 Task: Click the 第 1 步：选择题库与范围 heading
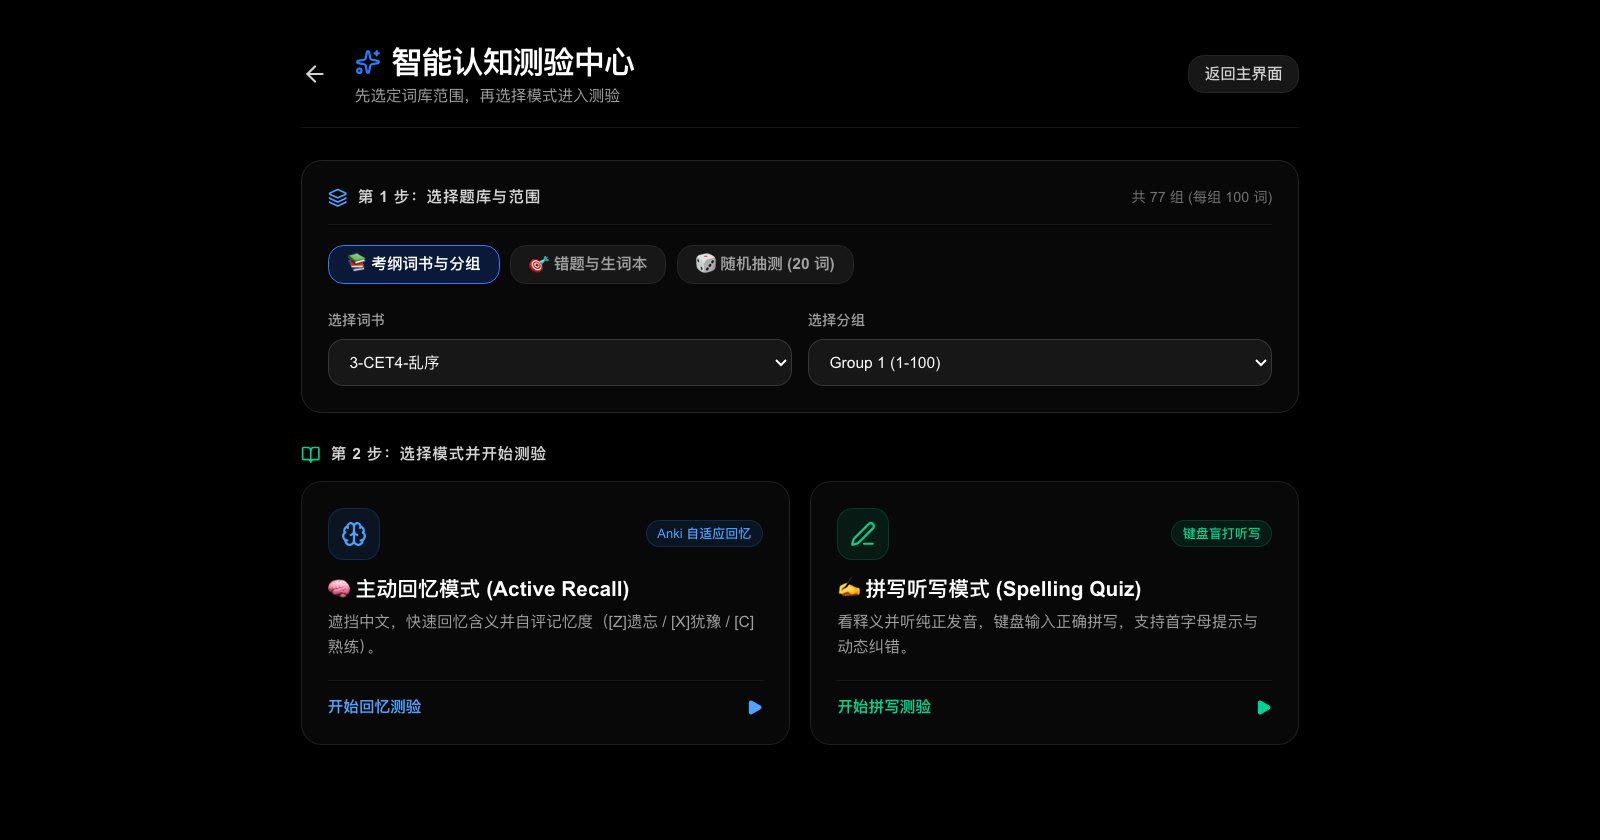click(x=449, y=197)
